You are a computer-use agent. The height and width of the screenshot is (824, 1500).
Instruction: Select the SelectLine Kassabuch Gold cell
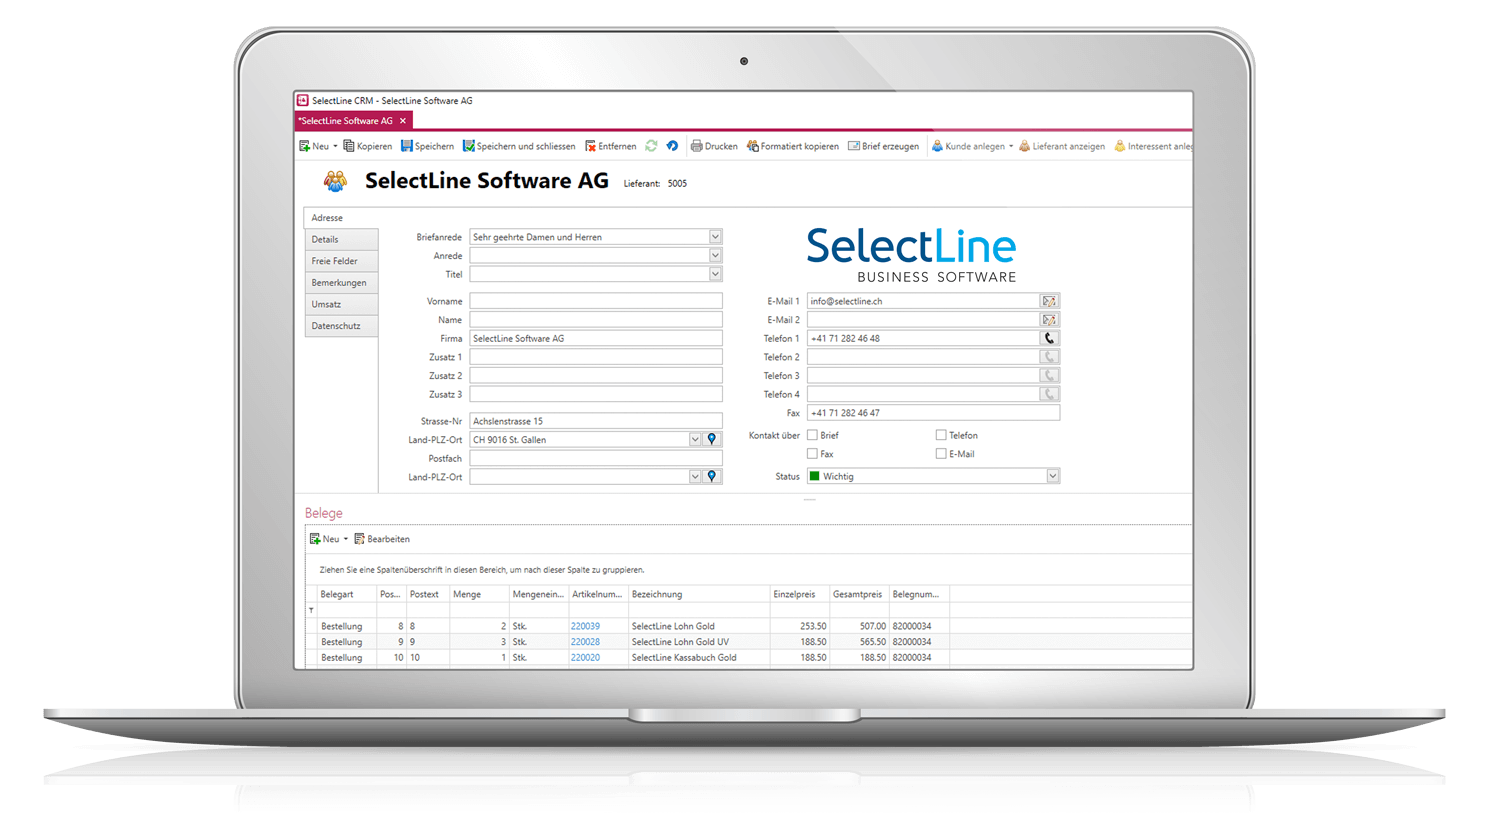699,658
